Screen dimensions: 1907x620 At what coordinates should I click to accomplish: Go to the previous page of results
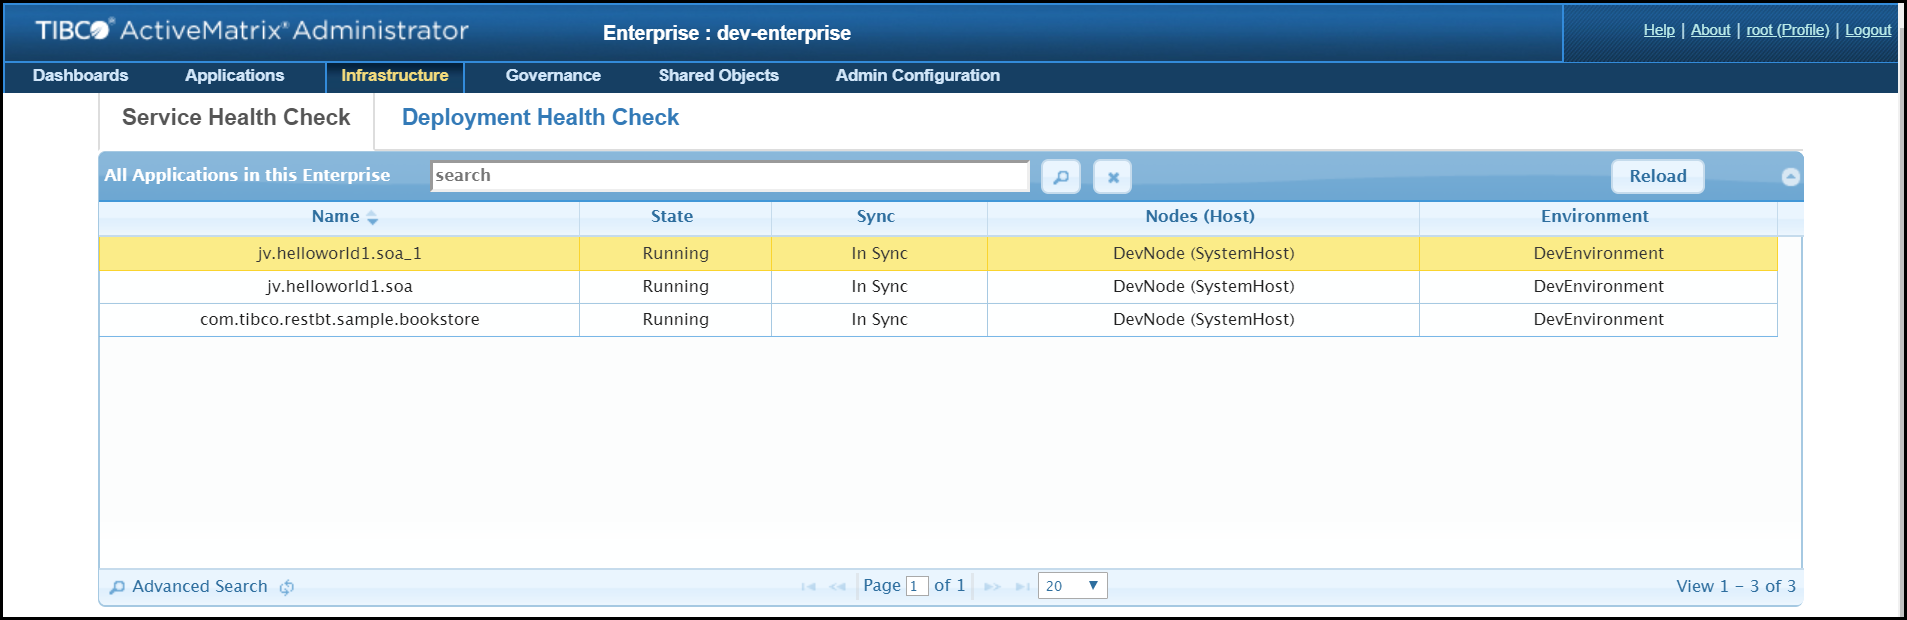[x=837, y=587]
